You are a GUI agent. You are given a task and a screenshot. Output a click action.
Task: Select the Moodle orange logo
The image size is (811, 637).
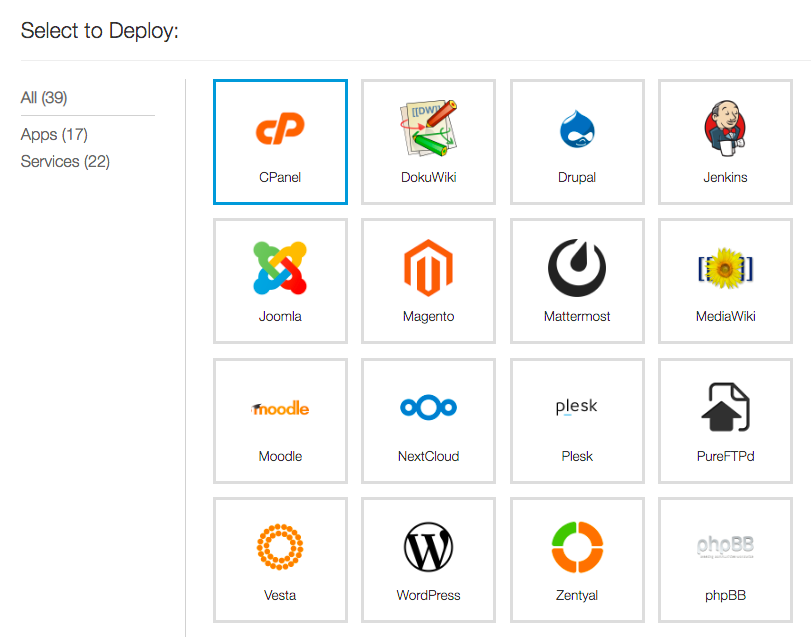point(280,408)
